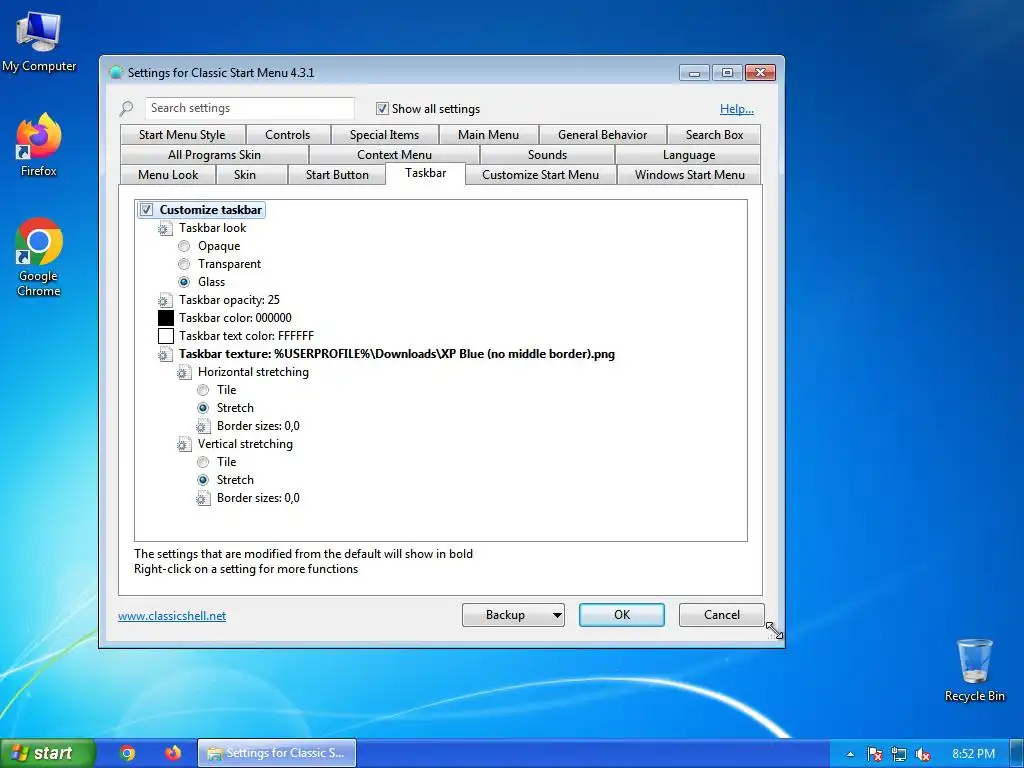Switch to the Start Menu Style tab
This screenshot has height=768, width=1024.
pos(182,135)
